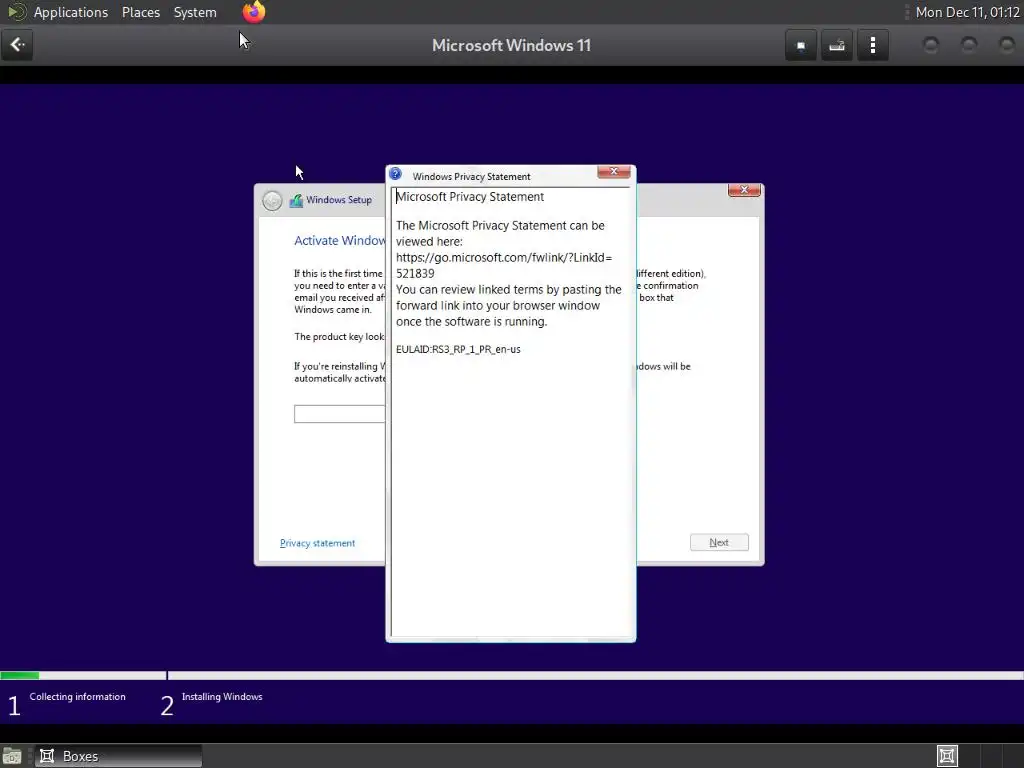Click the Collecting information step label

click(77, 697)
